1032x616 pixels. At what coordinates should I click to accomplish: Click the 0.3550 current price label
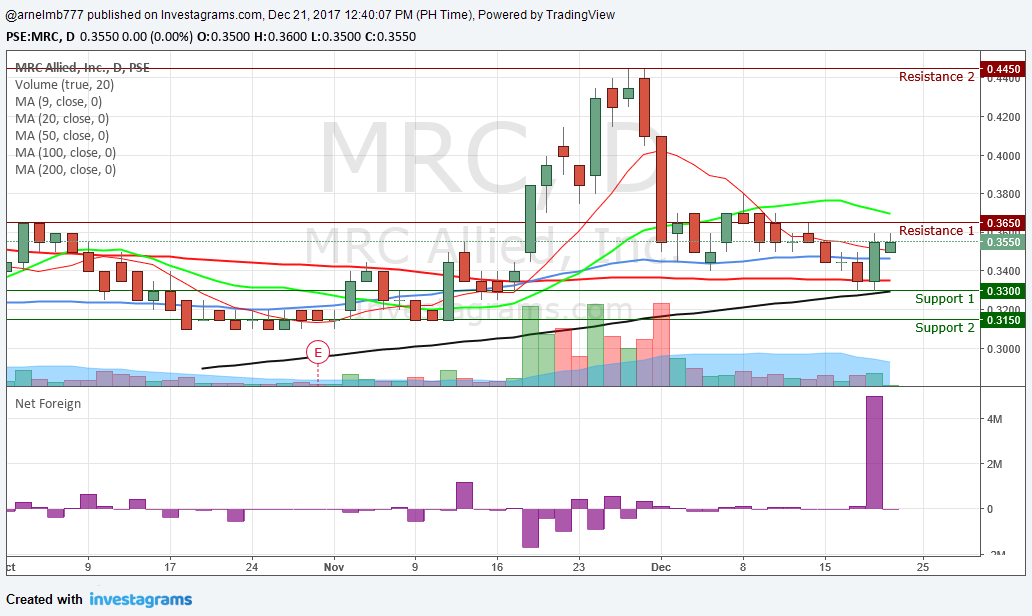(1003, 242)
